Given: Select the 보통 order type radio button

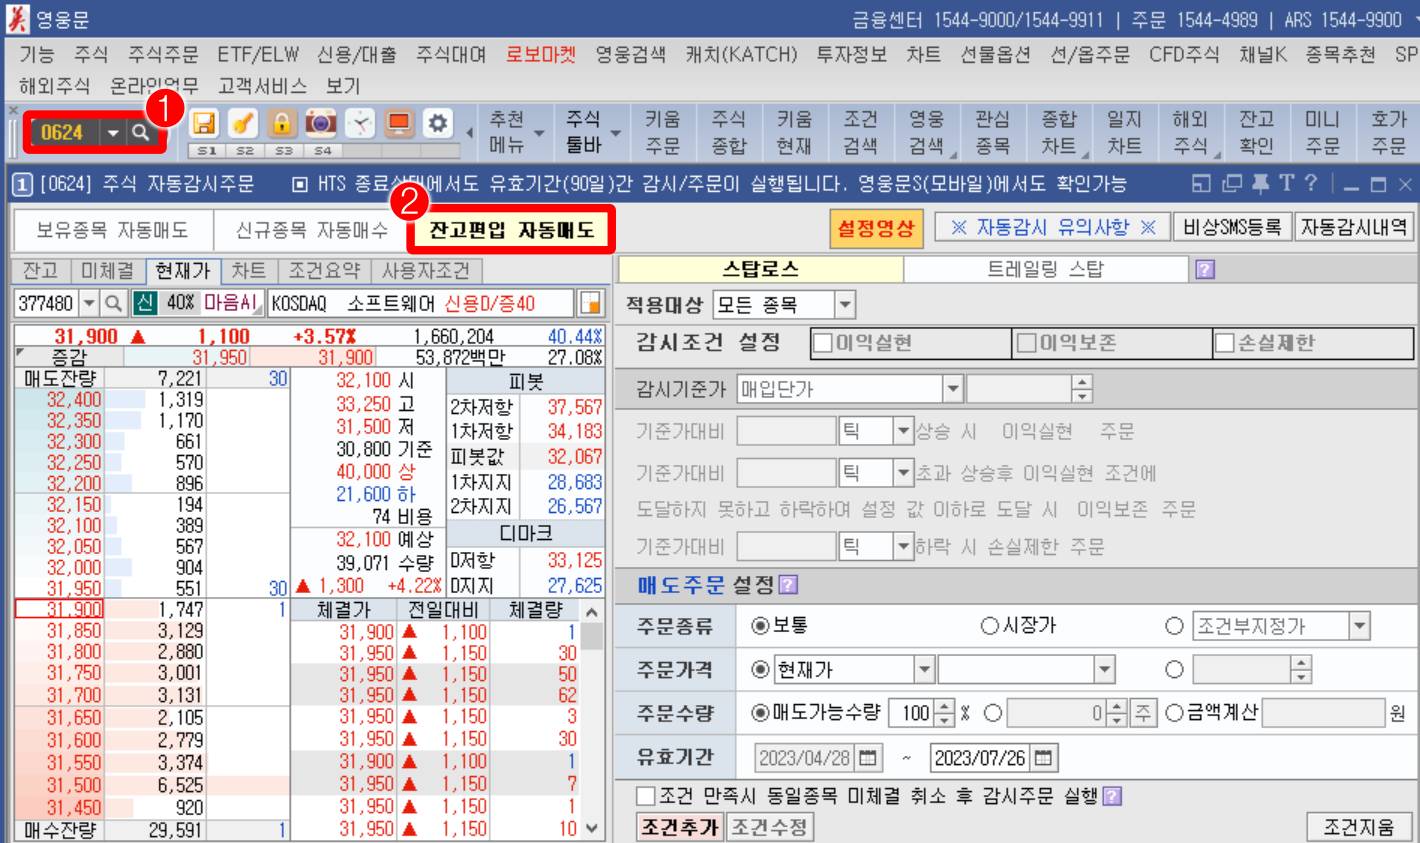Looking at the screenshot, I should (x=760, y=626).
